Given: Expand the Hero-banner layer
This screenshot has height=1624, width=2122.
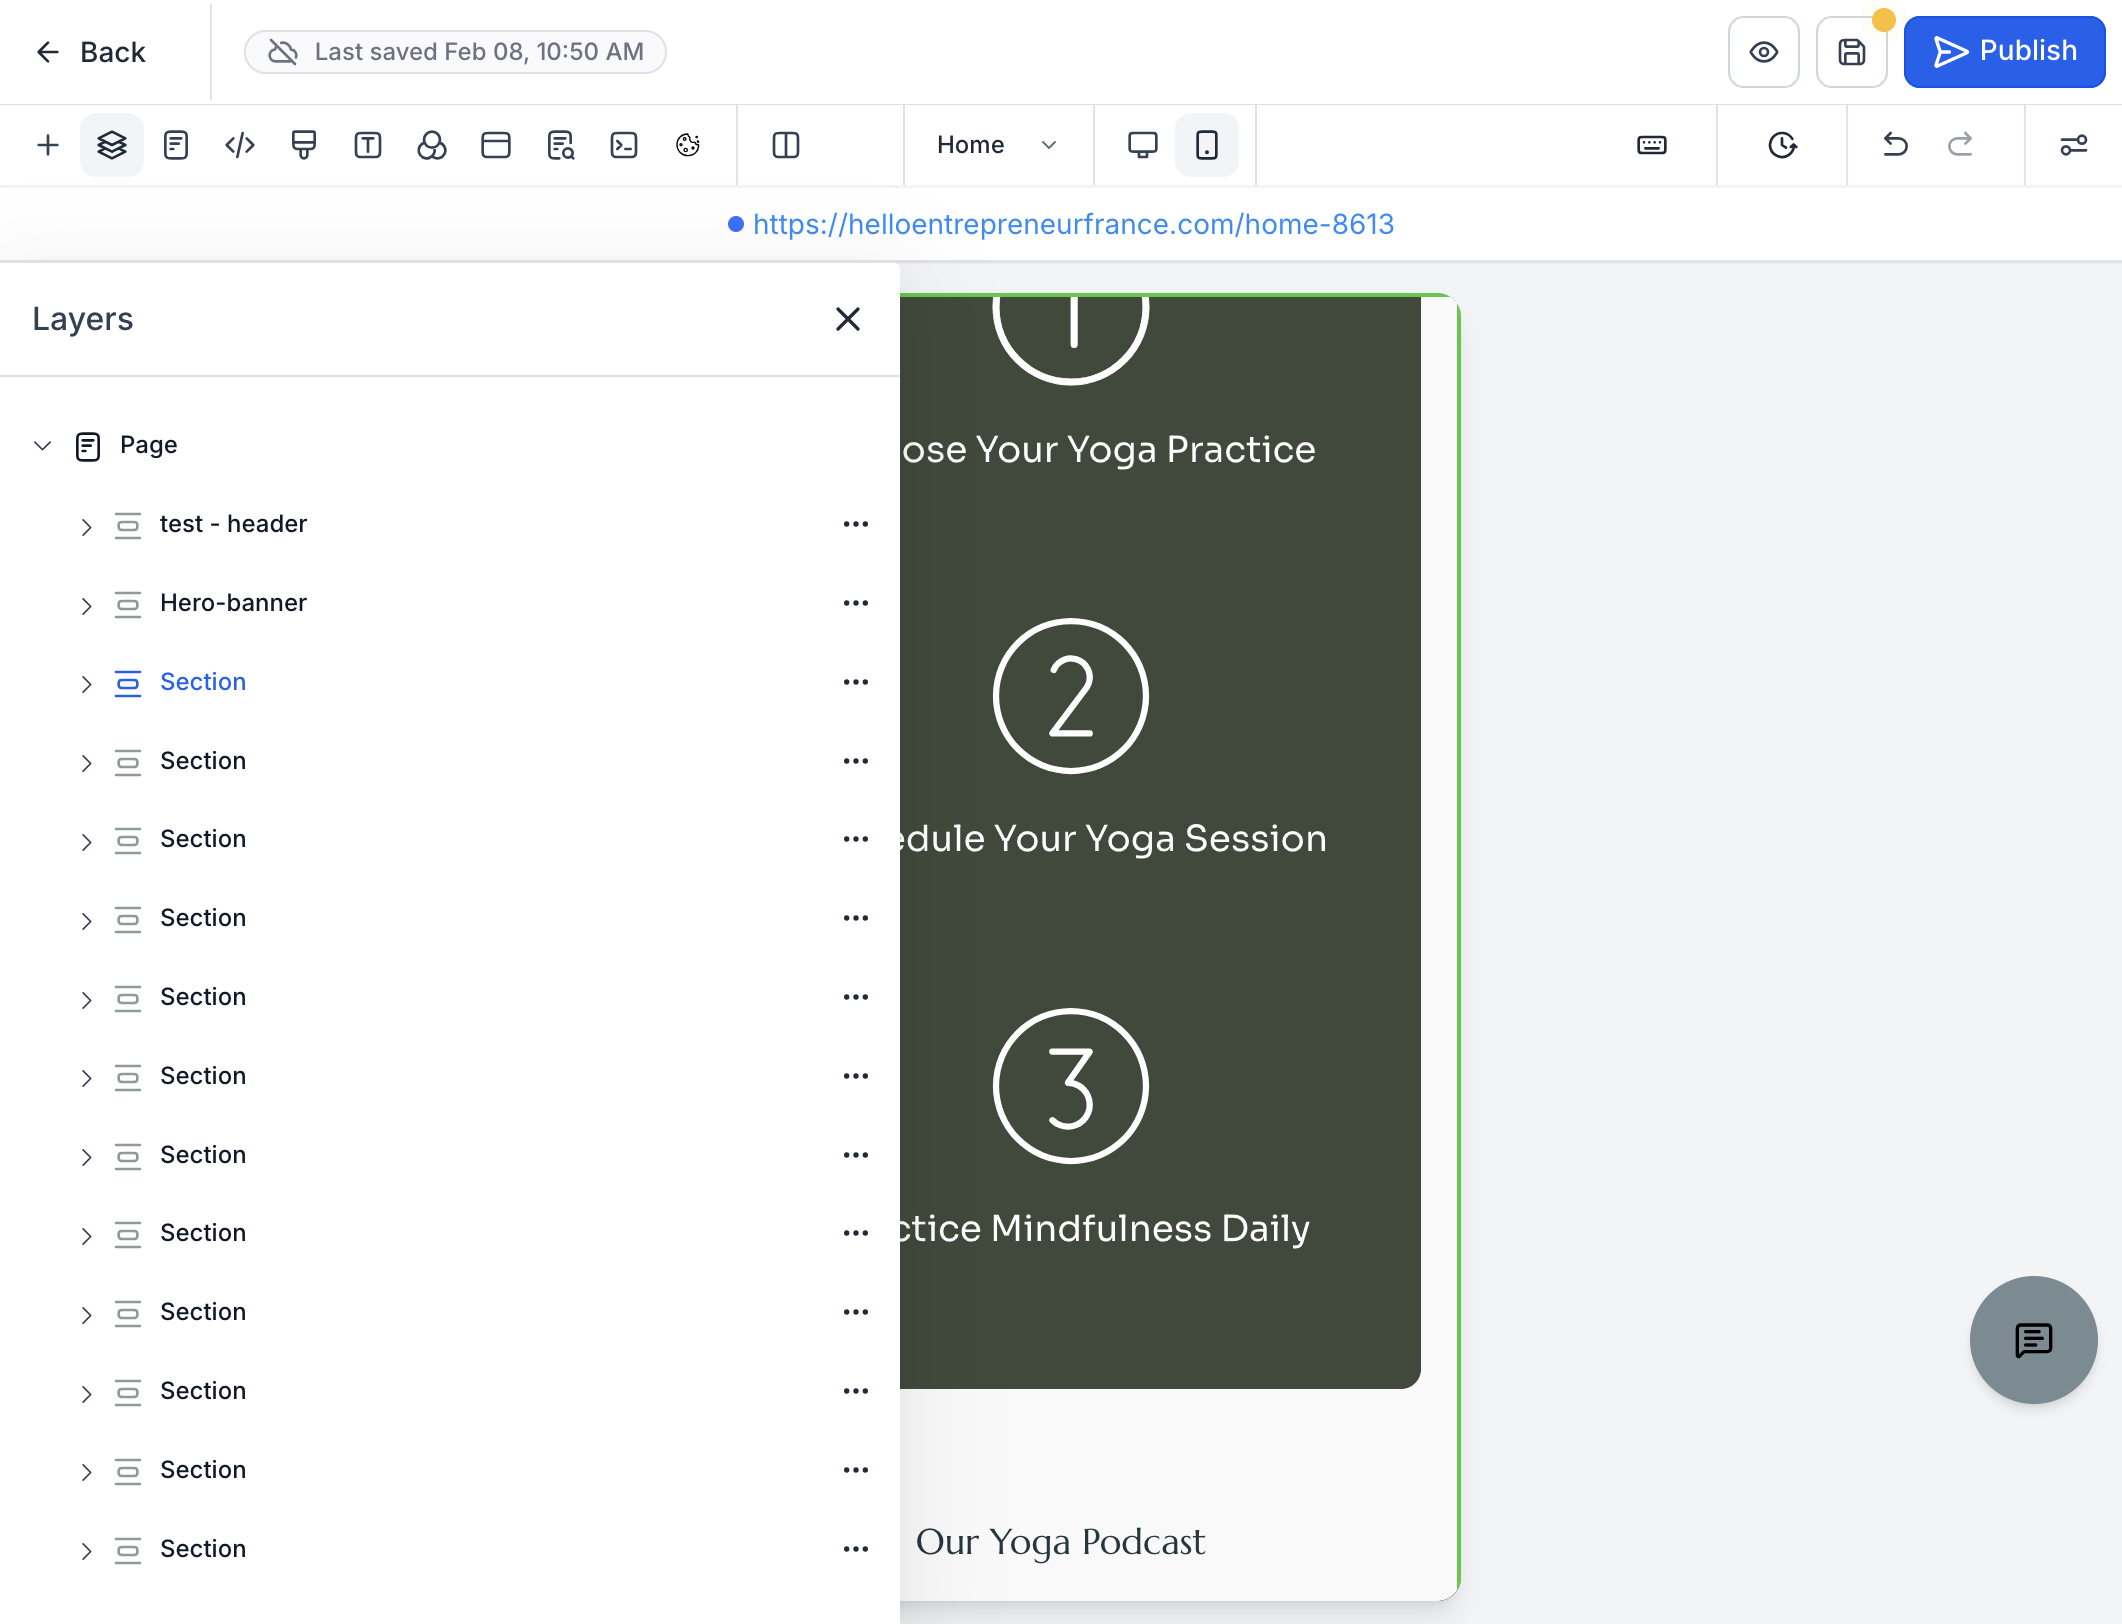Looking at the screenshot, I should click(x=86, y=605).
